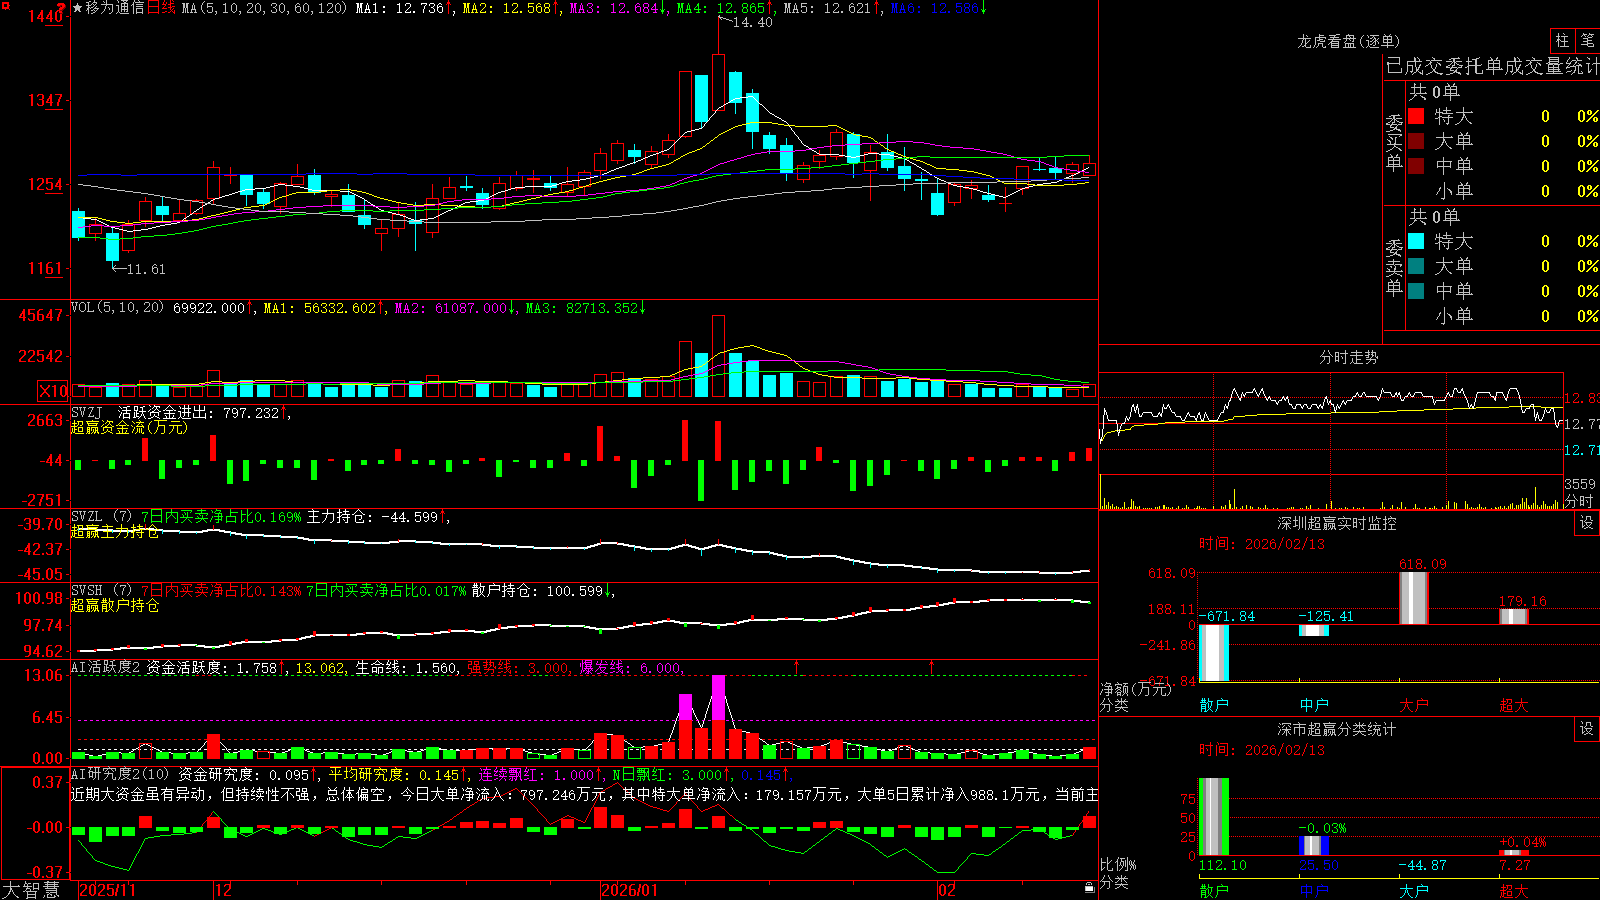The image size is (1600, 900).
Task: Click the 中户 -125.41 bar in real-time monitor
Action: [1313, 630]
